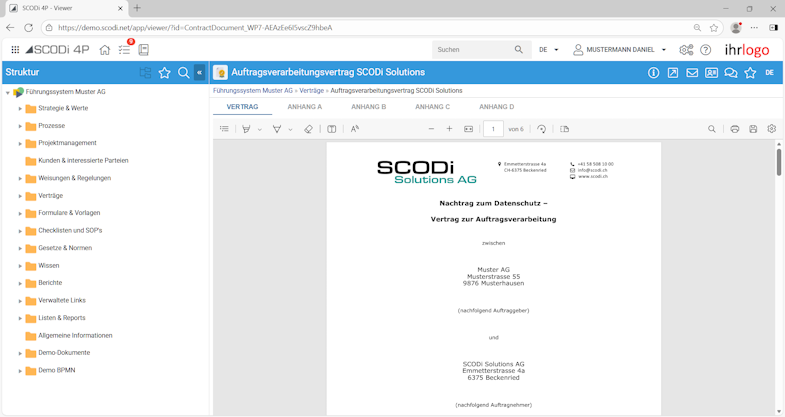
Task: Send document by email icon
Action: click(x=692, y=73)
